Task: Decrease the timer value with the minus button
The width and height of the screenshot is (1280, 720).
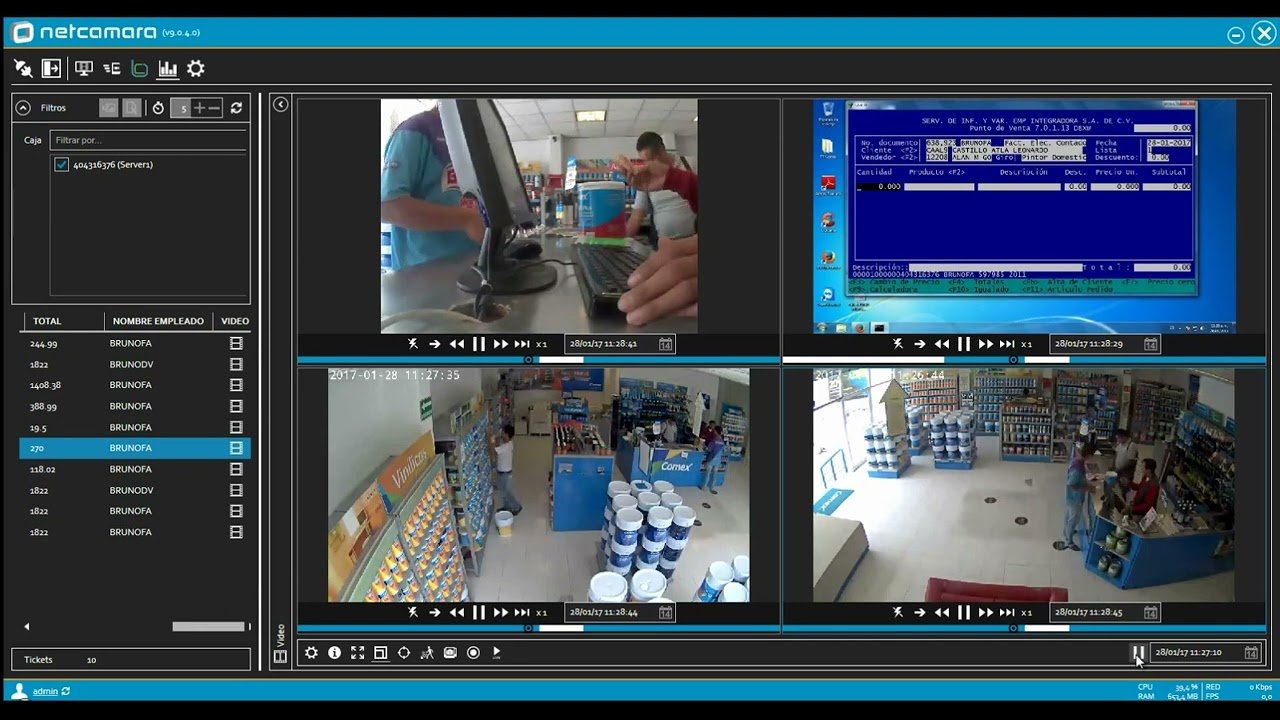Action: (214, 108)
